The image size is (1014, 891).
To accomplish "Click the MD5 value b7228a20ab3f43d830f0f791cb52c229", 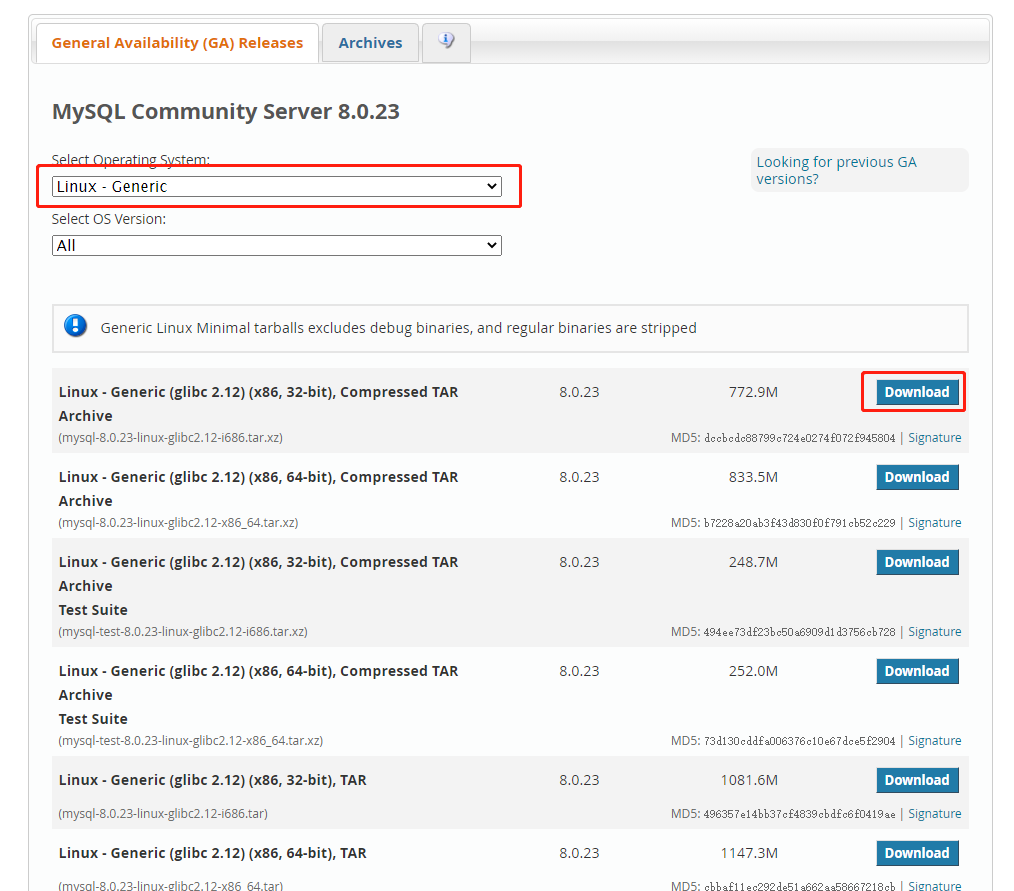I will pyautogui.click(x=799, y=523).
